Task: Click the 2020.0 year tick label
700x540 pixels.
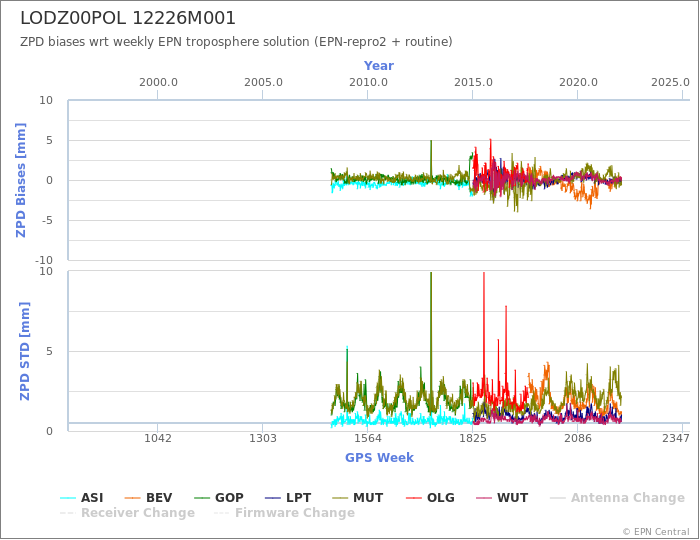Action: pos(578,83)
